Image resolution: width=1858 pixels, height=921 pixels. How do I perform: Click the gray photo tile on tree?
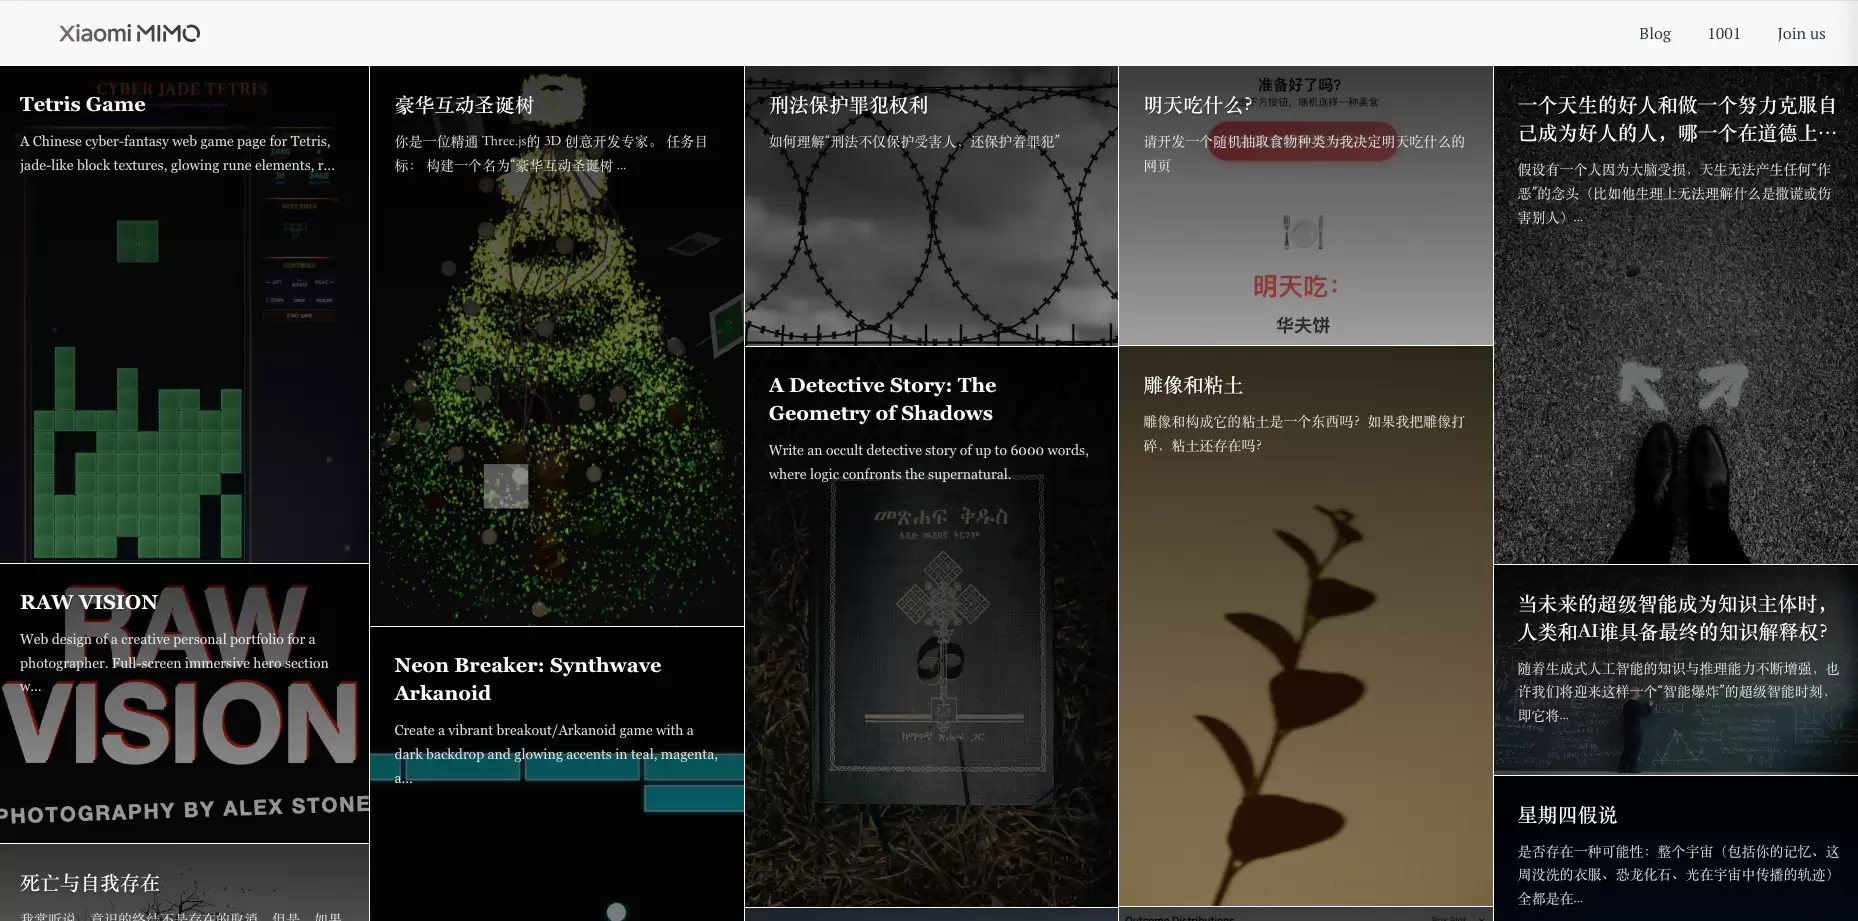[x=506, y=486]
